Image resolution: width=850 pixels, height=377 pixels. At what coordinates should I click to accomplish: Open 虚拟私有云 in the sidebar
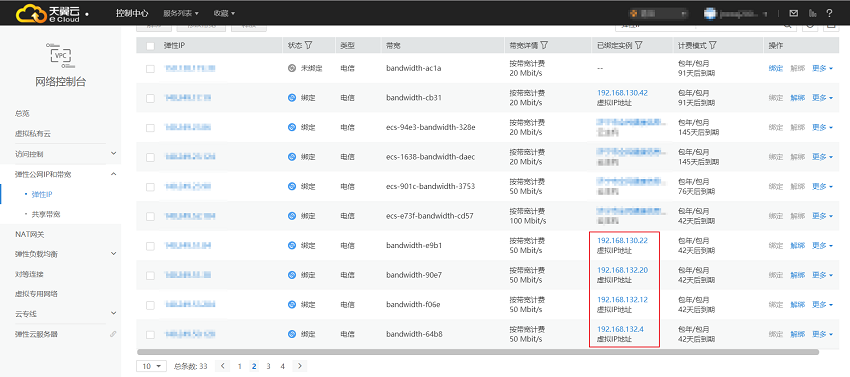coord(33,133)
